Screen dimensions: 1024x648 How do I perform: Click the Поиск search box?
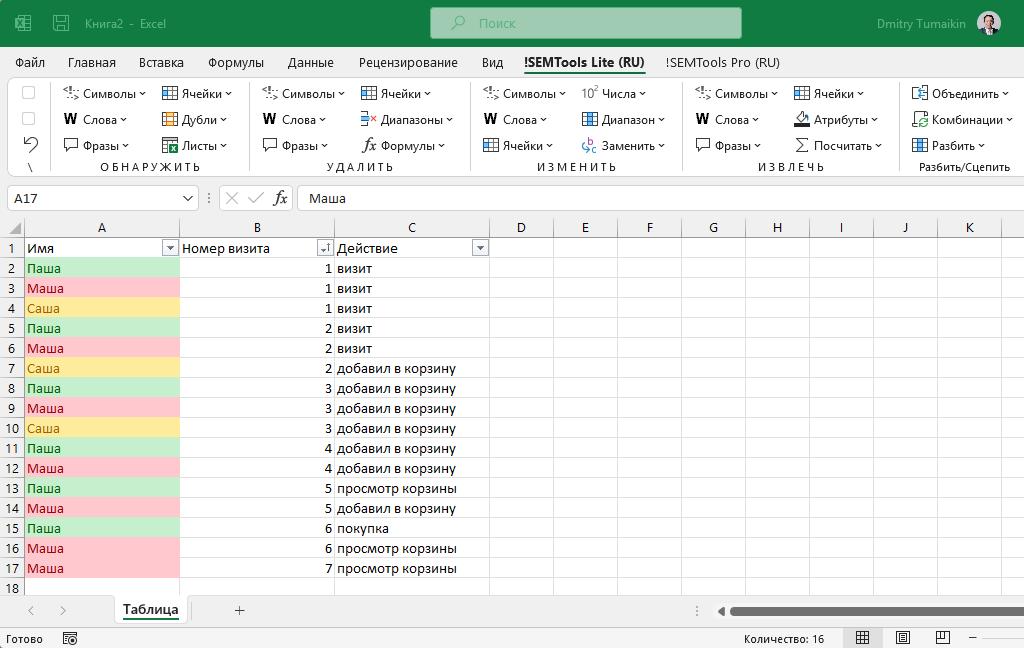pos(586,24)
